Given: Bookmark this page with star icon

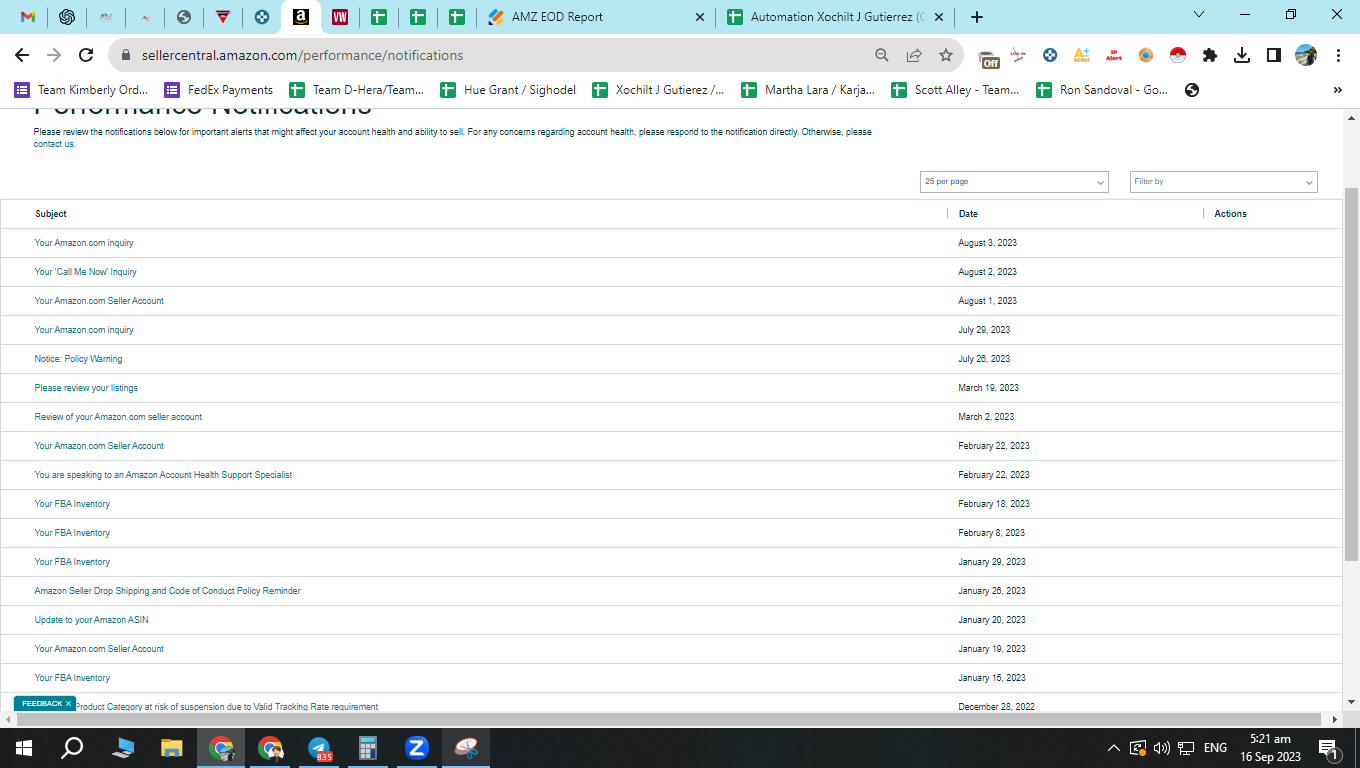Looking at the screenshot, I should [x=946, y=55].
